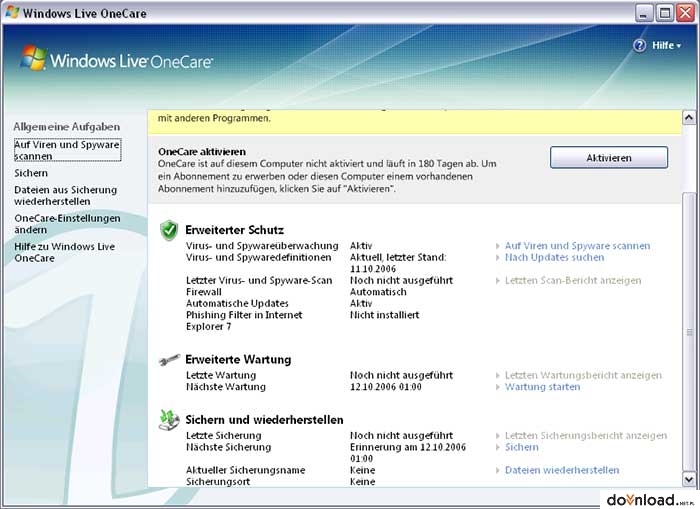Viewport: 700px width, 509px height.
Task: Click Phishing Filter in Internet Explorer 7 label
Action: click(x=244, y=321)
